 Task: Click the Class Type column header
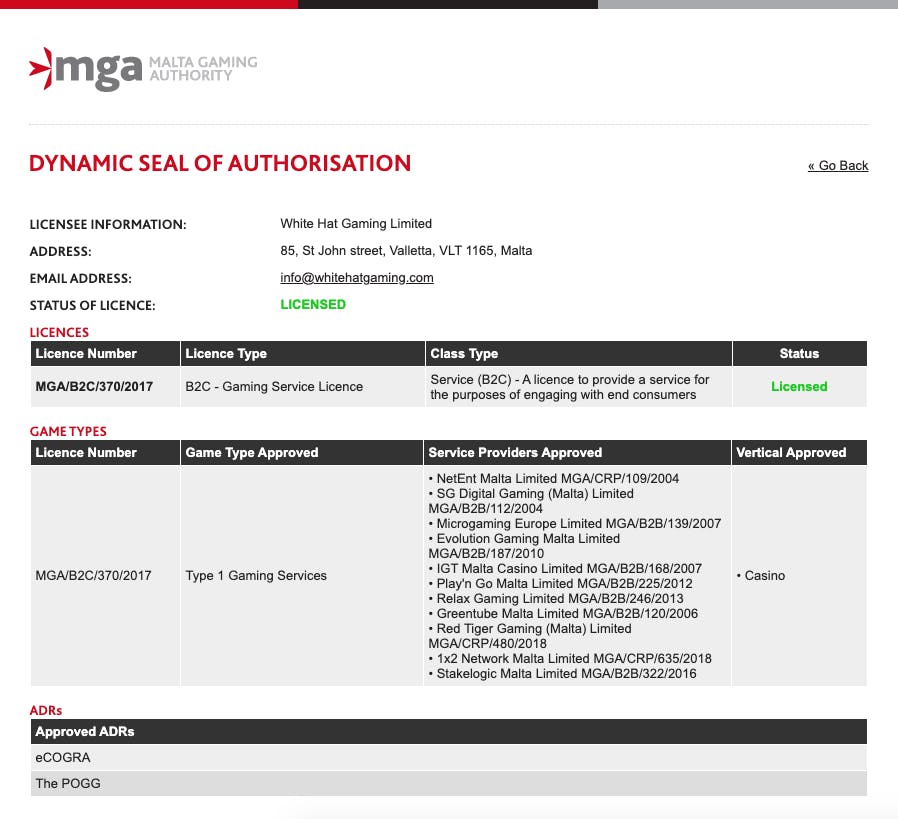578,353
